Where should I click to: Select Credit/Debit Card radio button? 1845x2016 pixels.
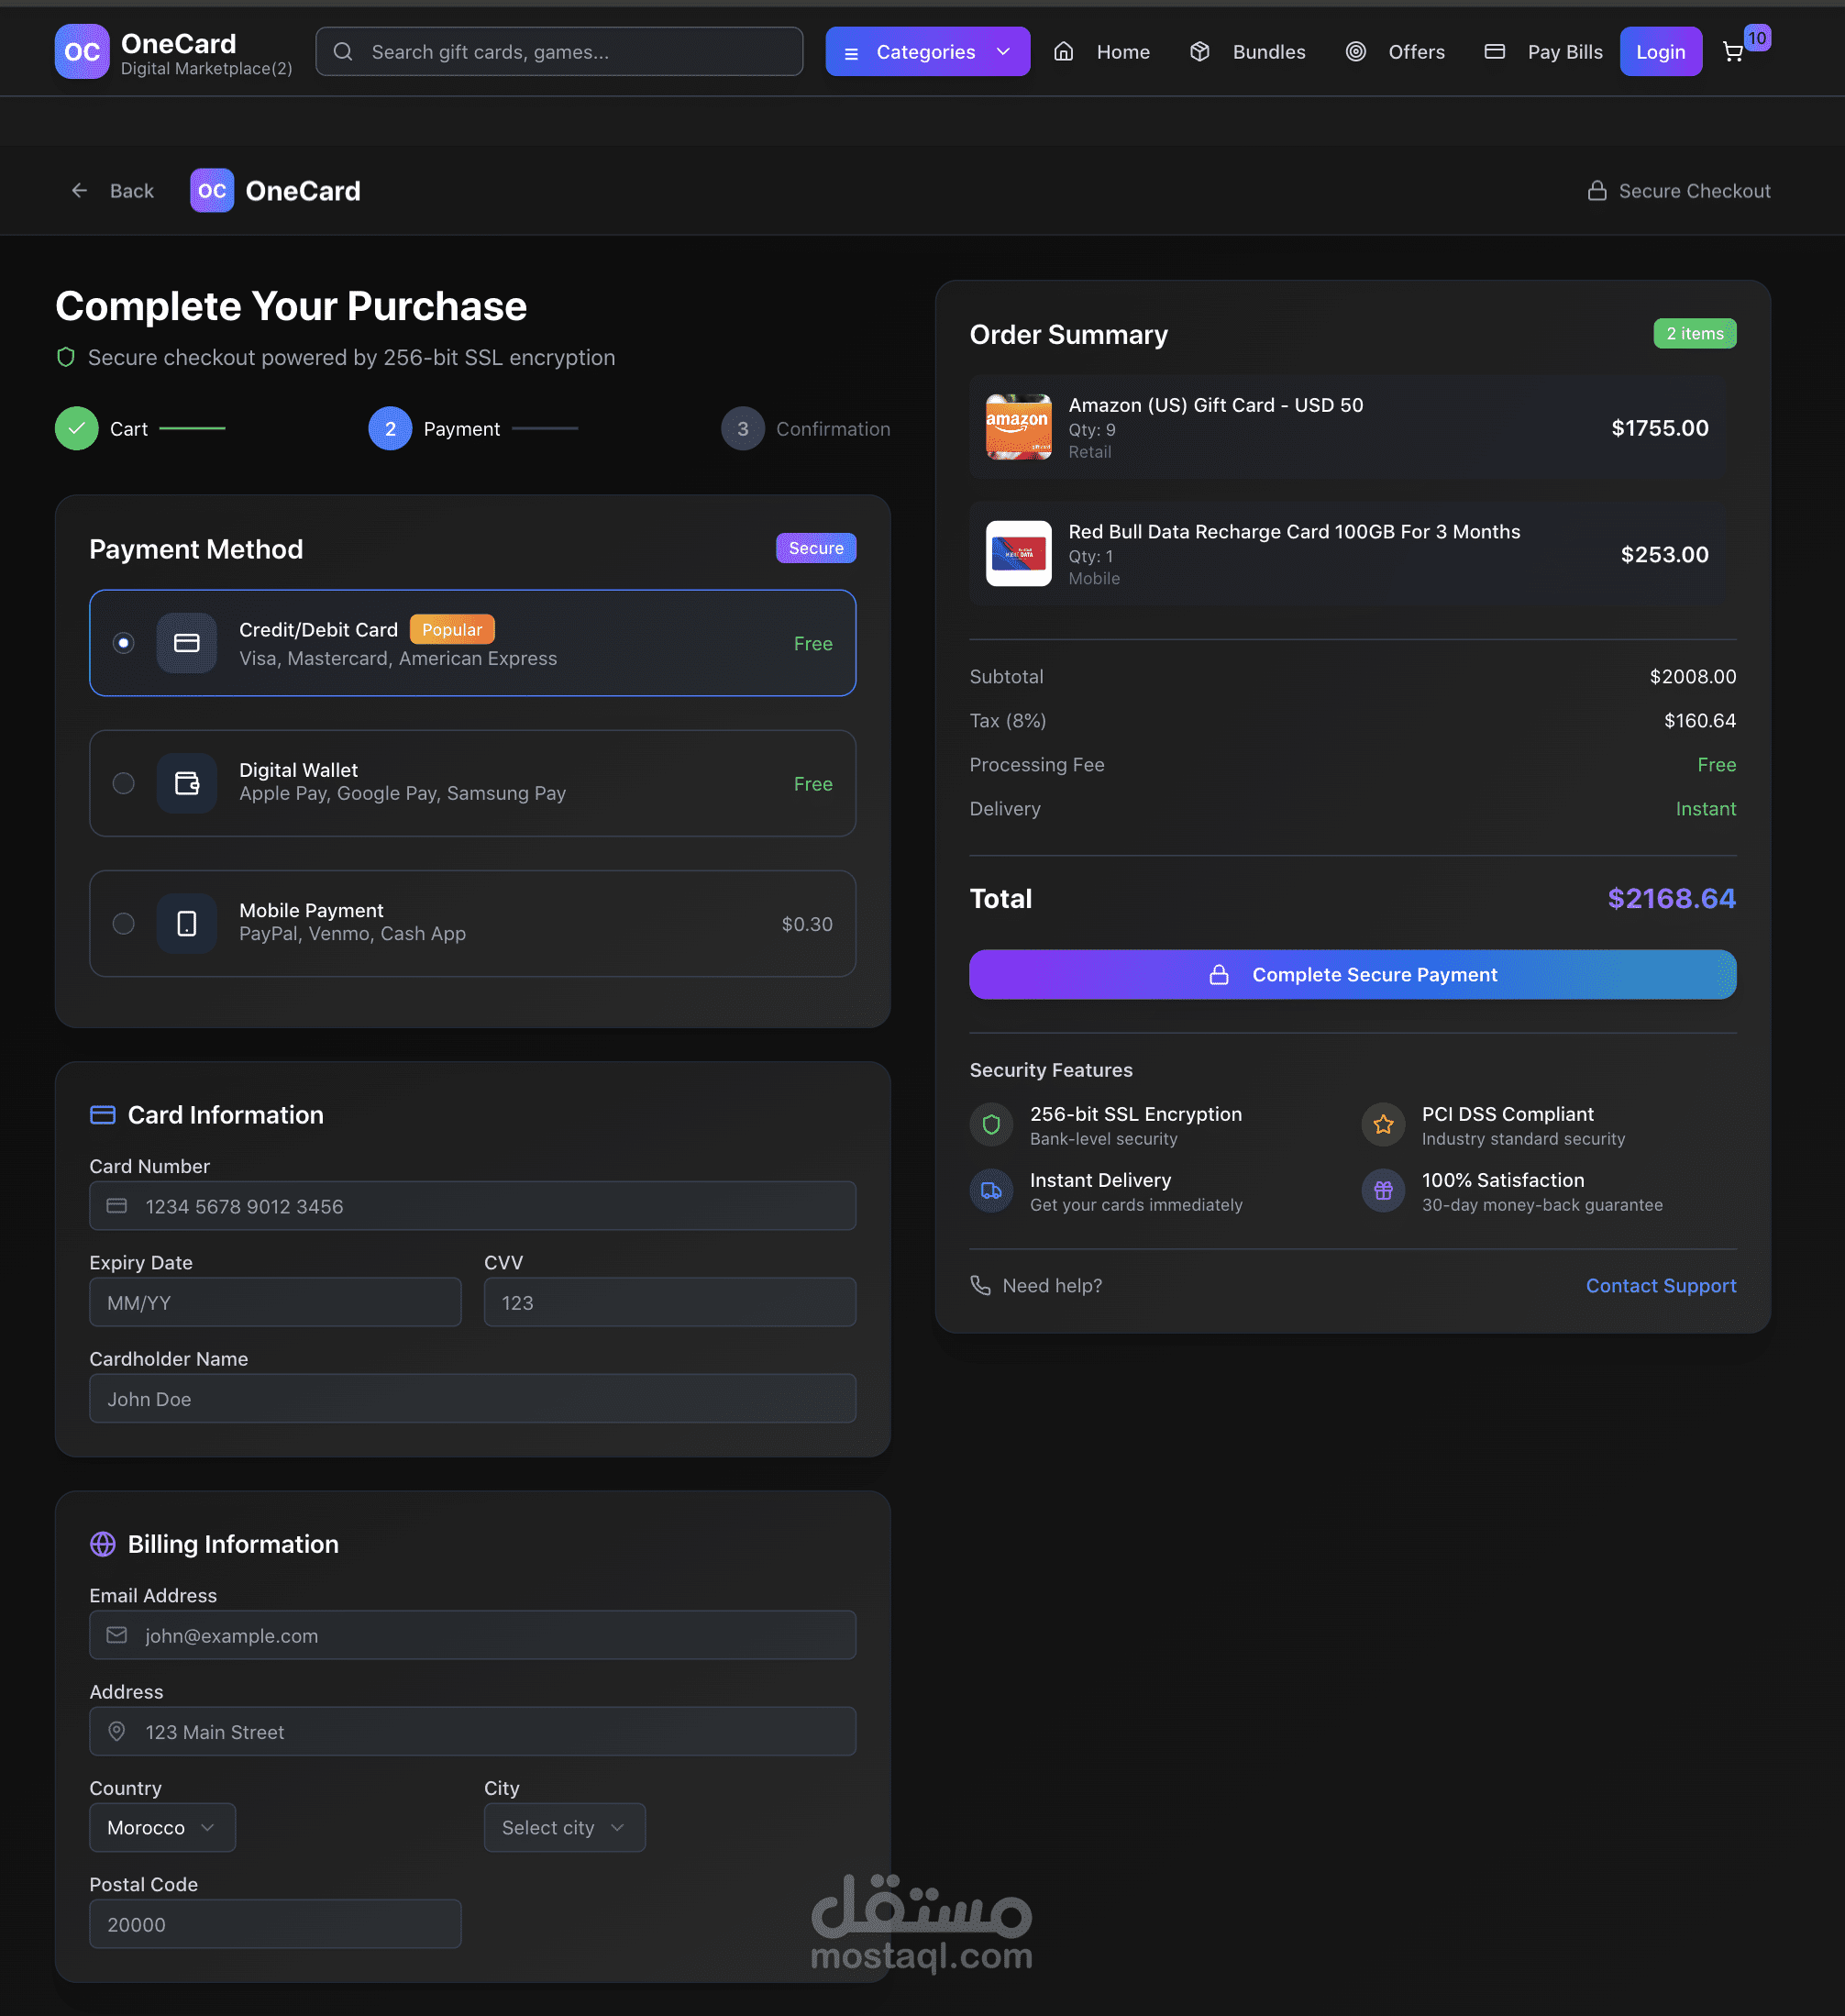tap(123, 643)
